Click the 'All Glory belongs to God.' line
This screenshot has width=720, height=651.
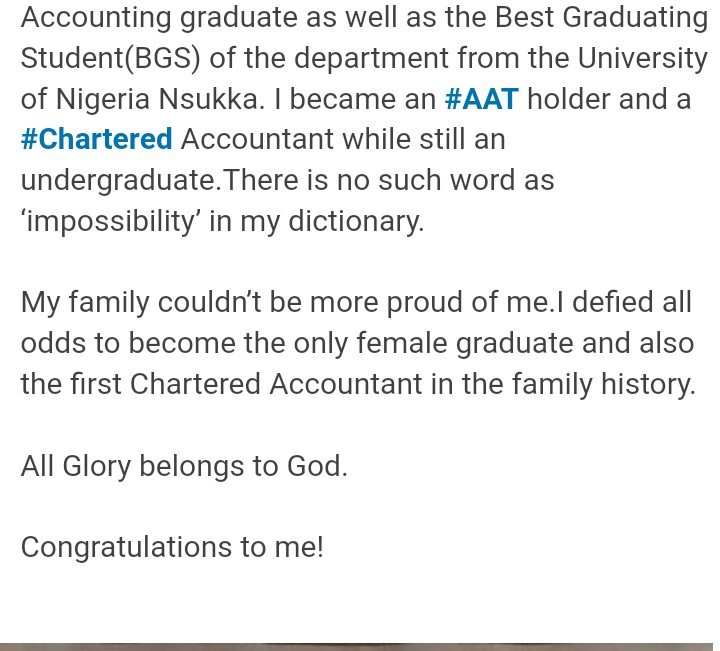click(x=184, y=466)
